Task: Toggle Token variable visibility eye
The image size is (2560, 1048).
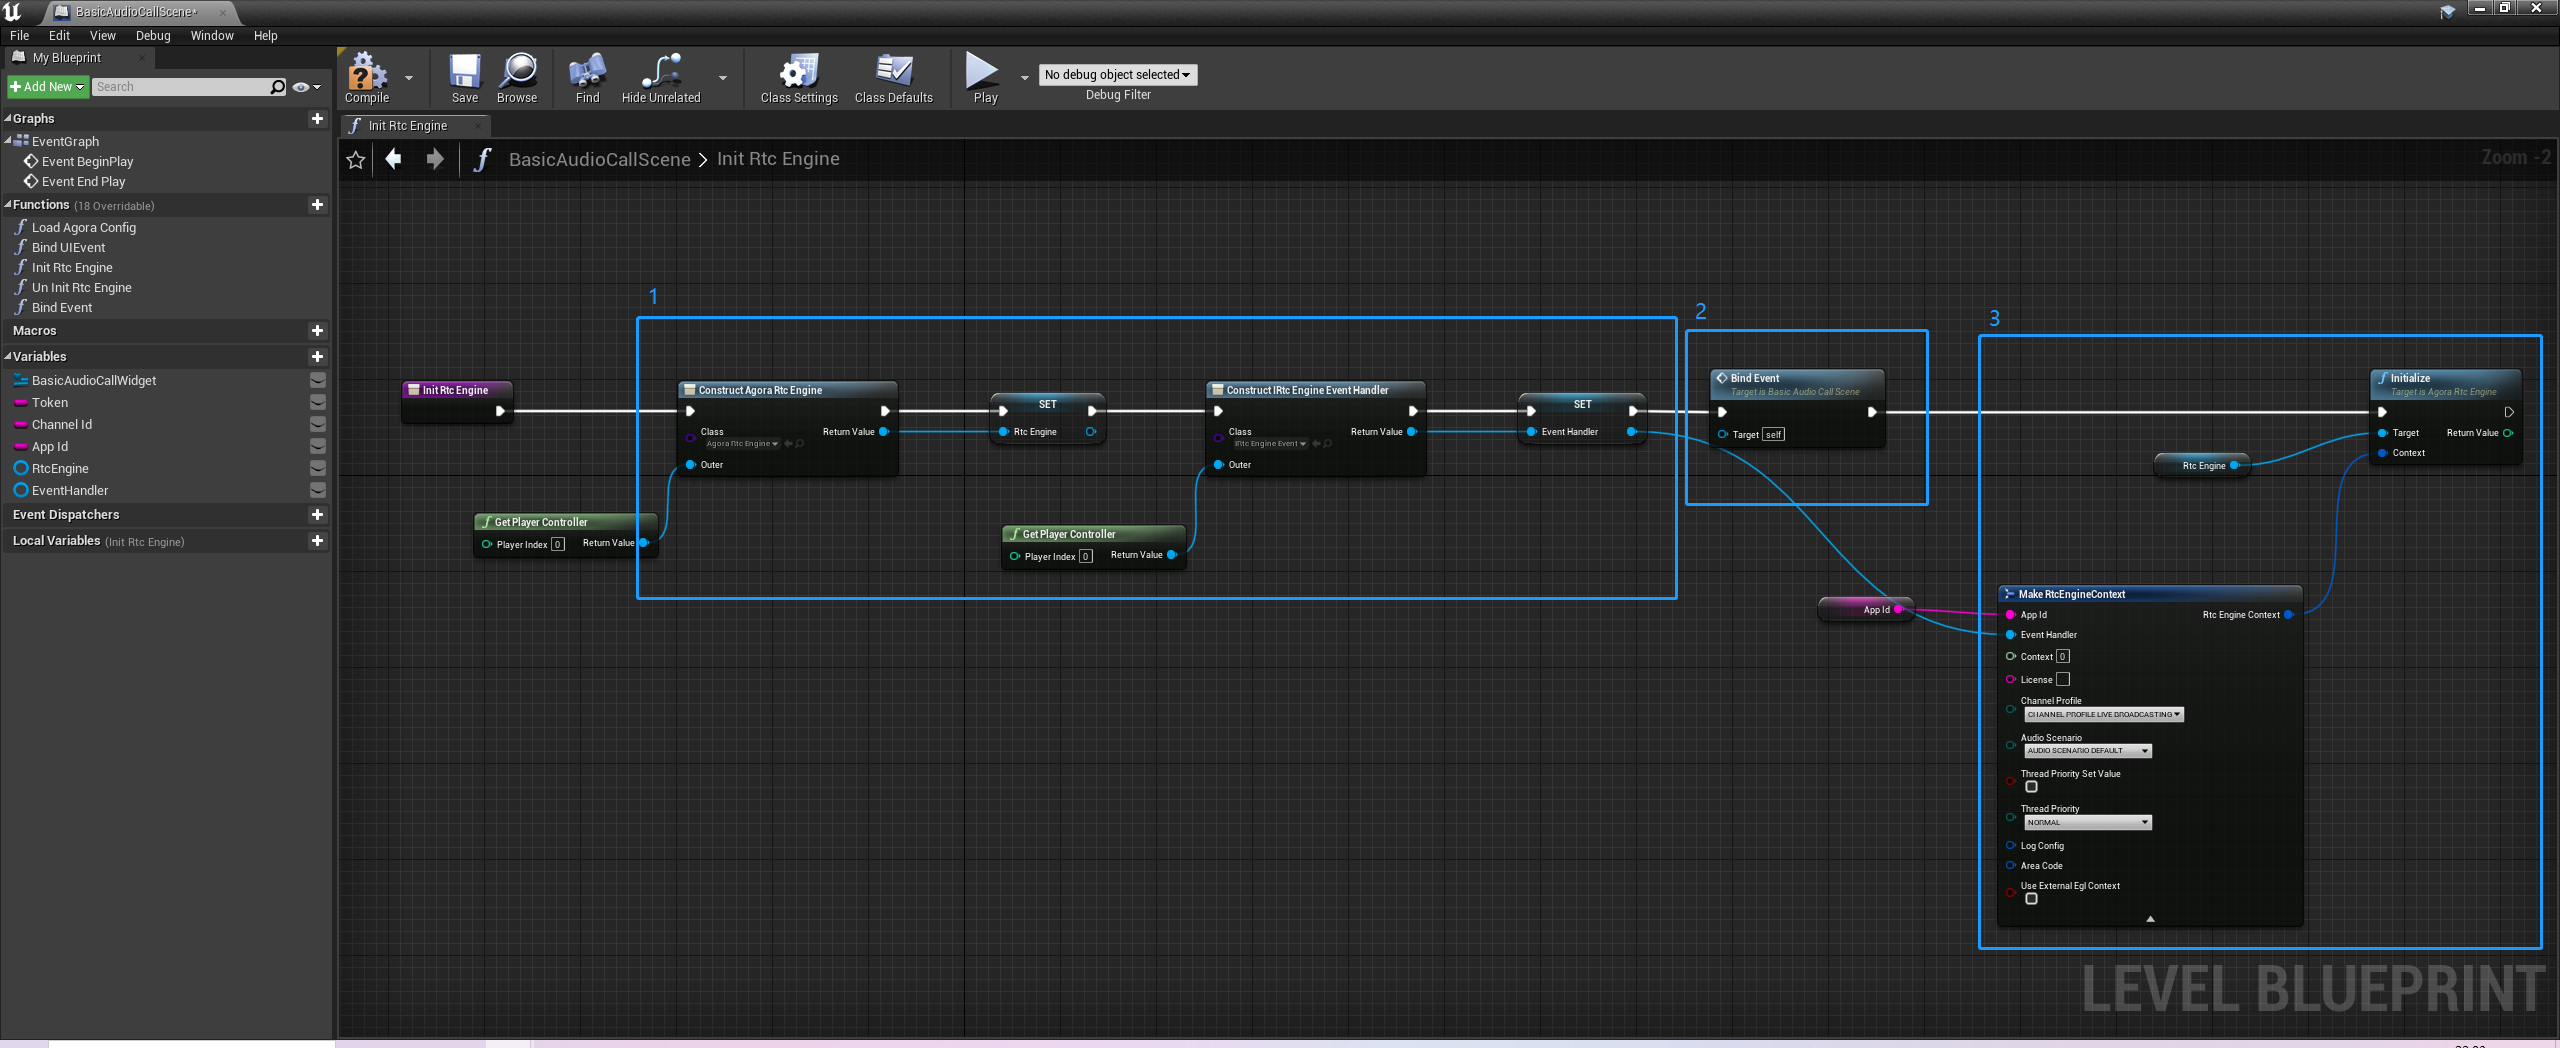Action: tap(318, 402)
